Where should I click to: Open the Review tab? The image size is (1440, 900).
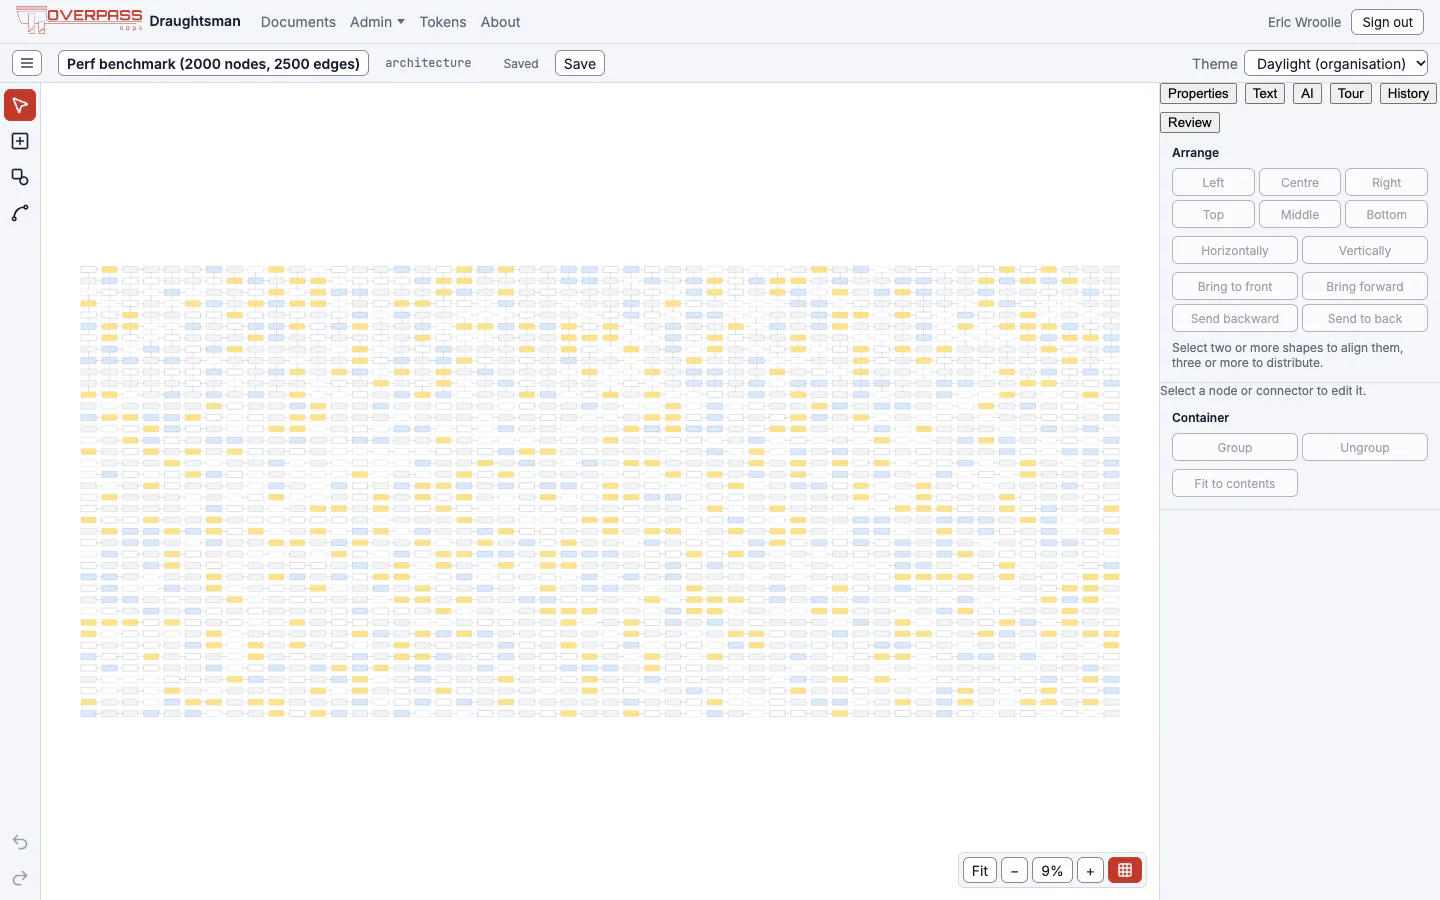coord(1190,122)
